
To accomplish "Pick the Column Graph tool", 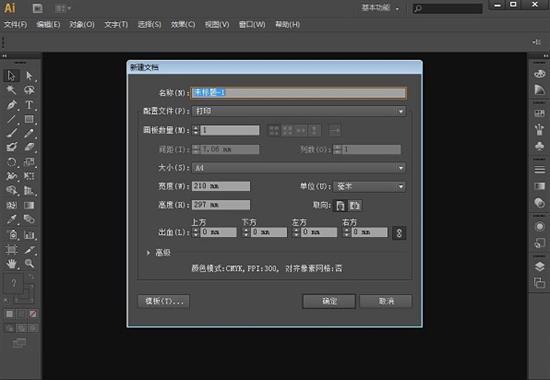I will pyautogui.click(x=29, y=234).
